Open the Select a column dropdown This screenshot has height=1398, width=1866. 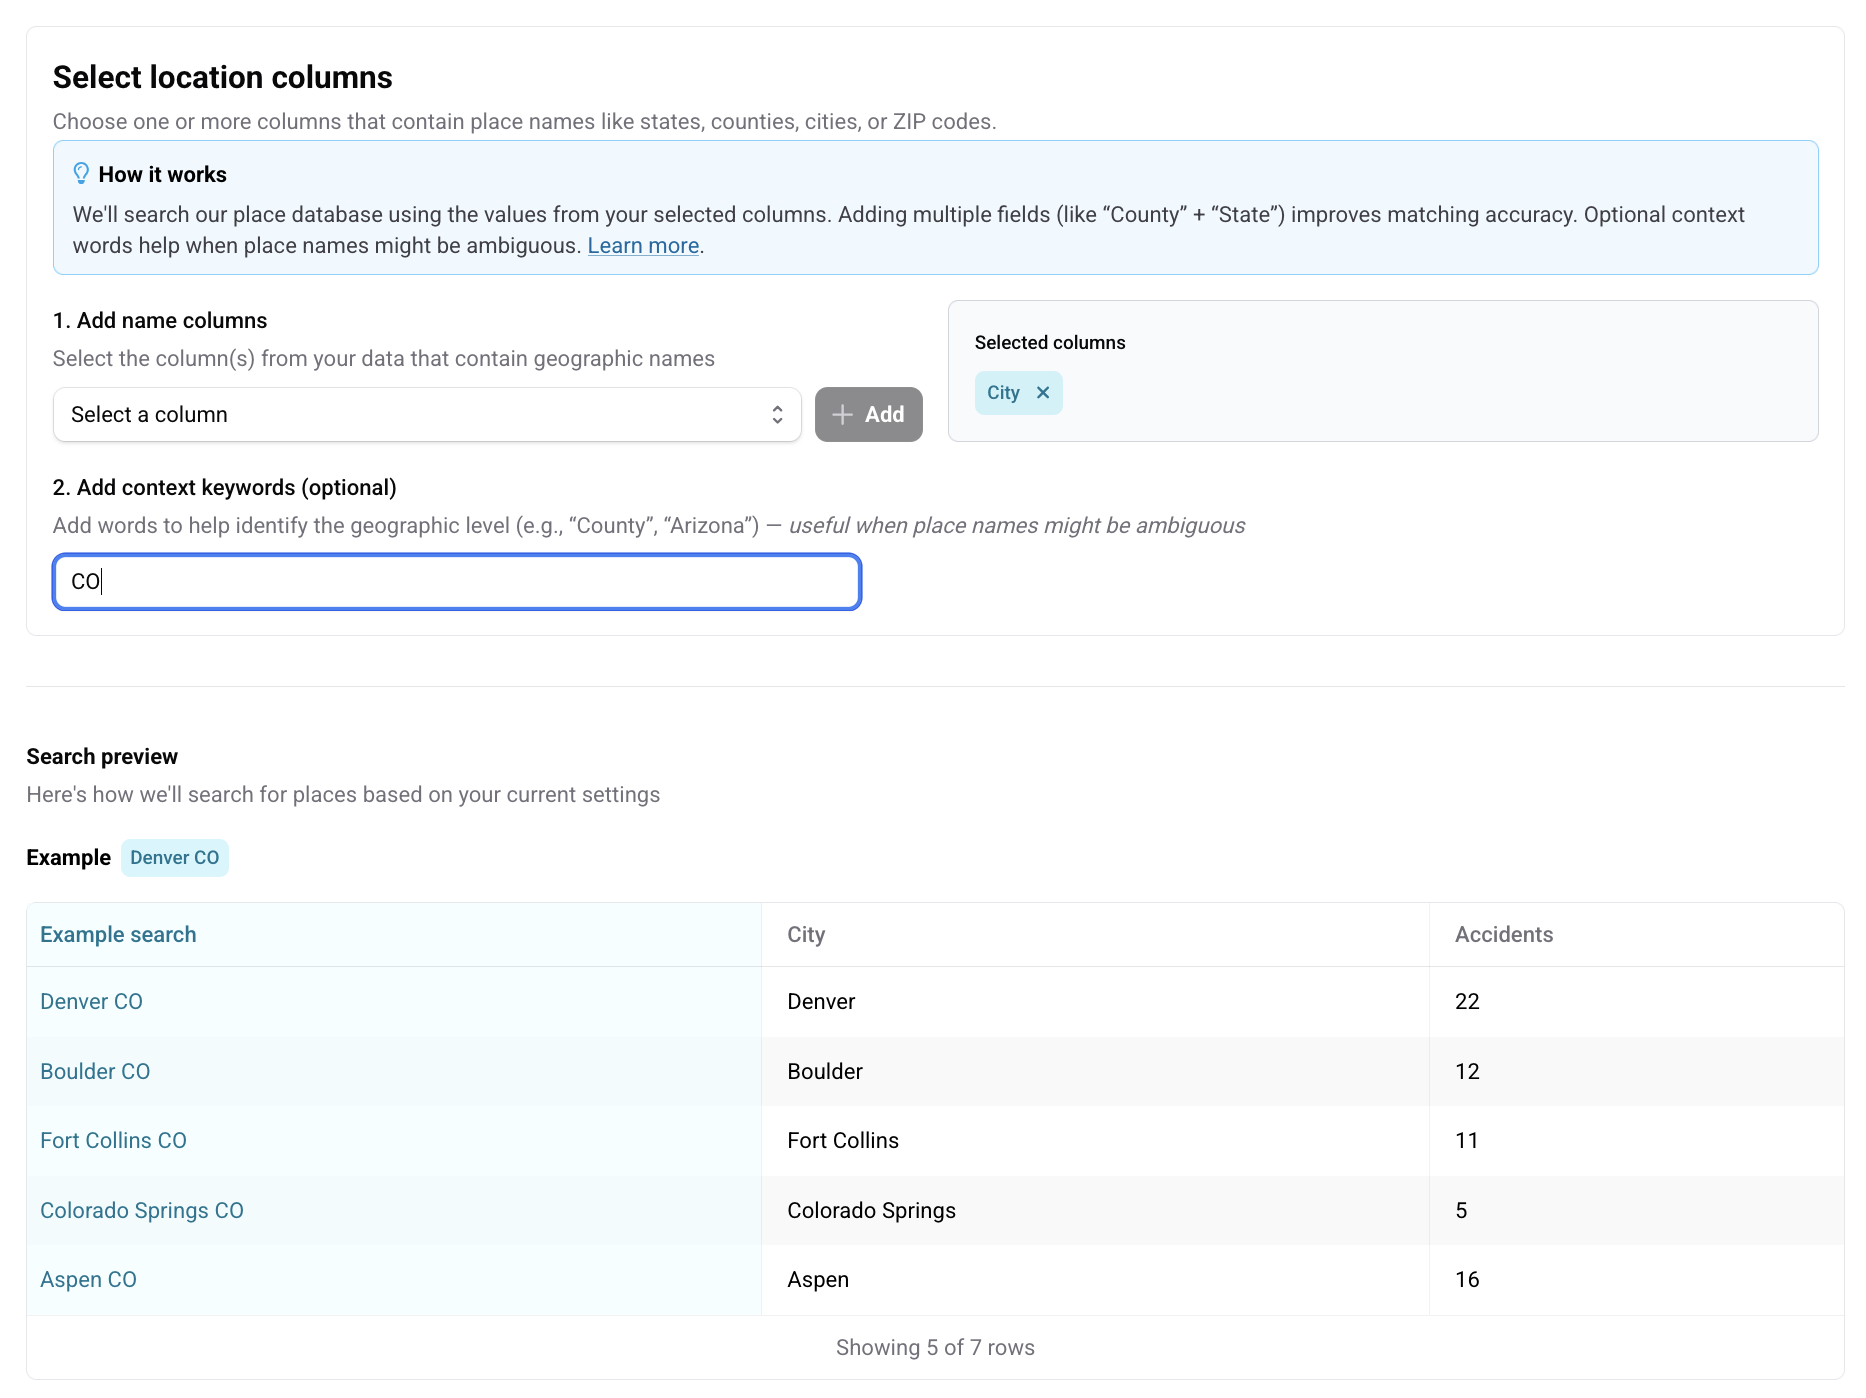coord(426,415)
